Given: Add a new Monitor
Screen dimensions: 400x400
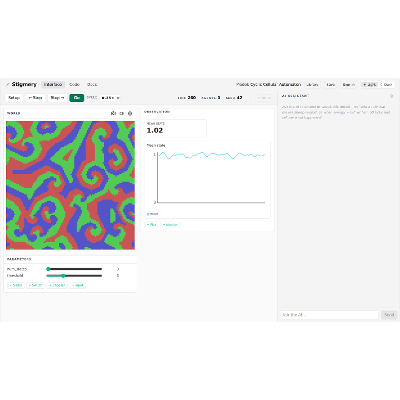Looking at the screenshot, I should pos(170,225).
